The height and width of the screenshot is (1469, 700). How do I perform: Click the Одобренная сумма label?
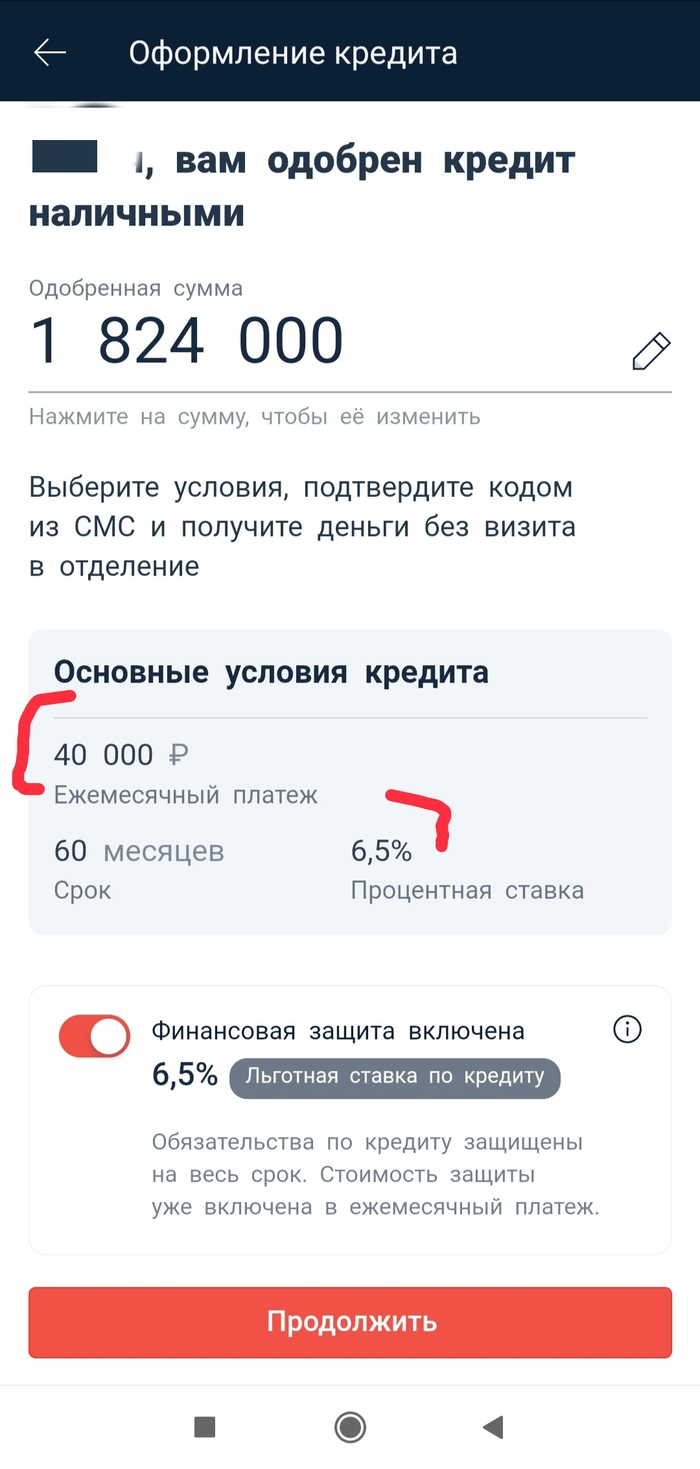[x=136, y=289]
